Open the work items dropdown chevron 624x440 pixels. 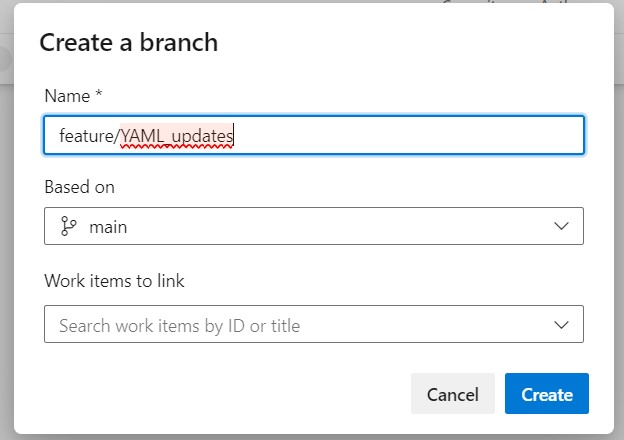point(561,325)
